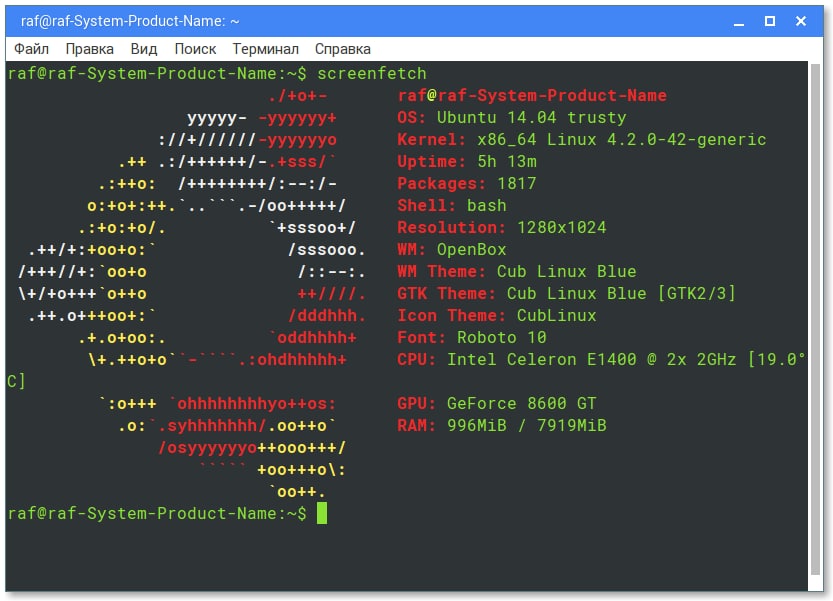Click 'WM: OpenBox' line
Image resolution: width=833 pixels, height=601 pixels.
tap(452, 249)
